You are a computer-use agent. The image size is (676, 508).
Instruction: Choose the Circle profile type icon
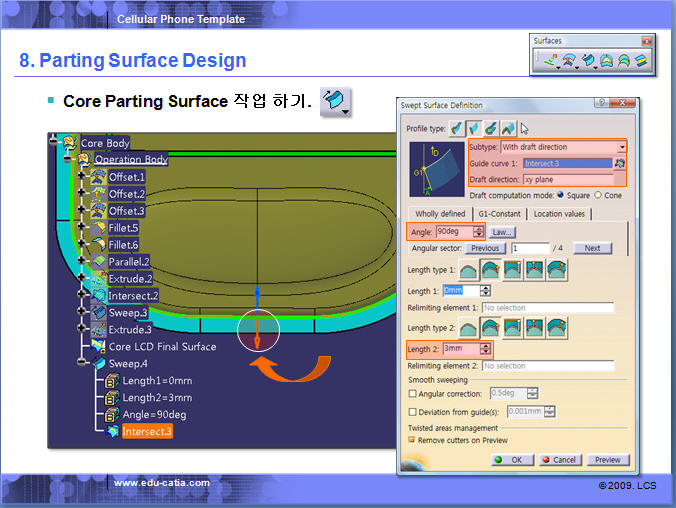(x=491, y=128)
